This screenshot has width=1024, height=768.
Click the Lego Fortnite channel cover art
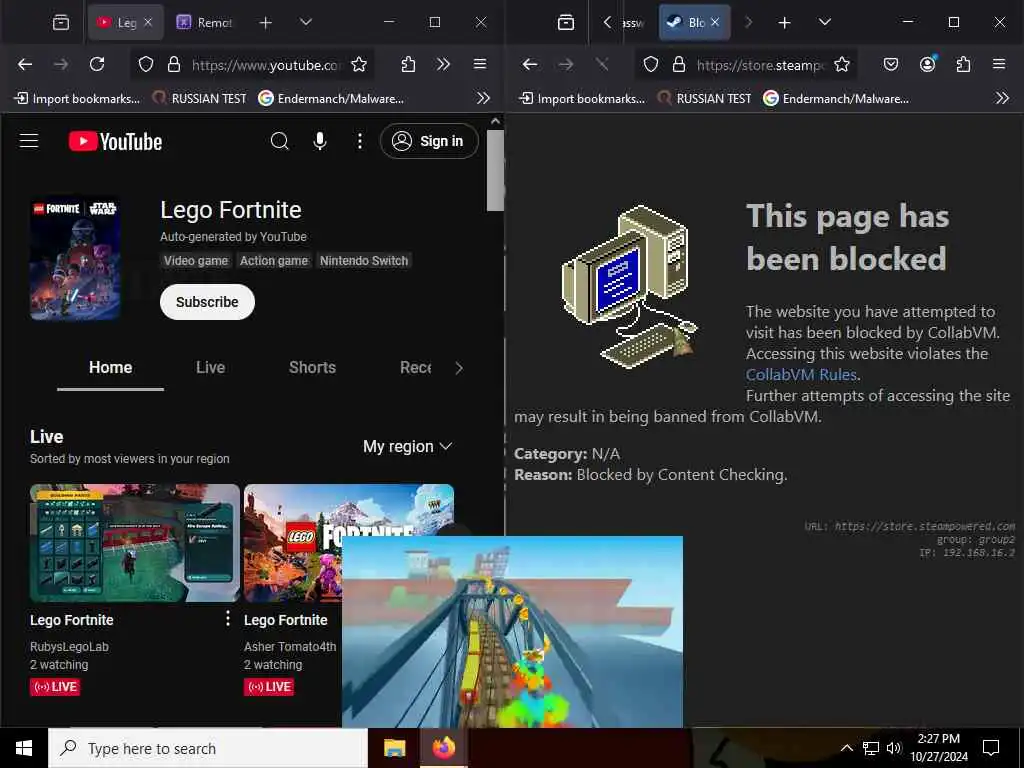pyautogui.click(x=75, y=259)
